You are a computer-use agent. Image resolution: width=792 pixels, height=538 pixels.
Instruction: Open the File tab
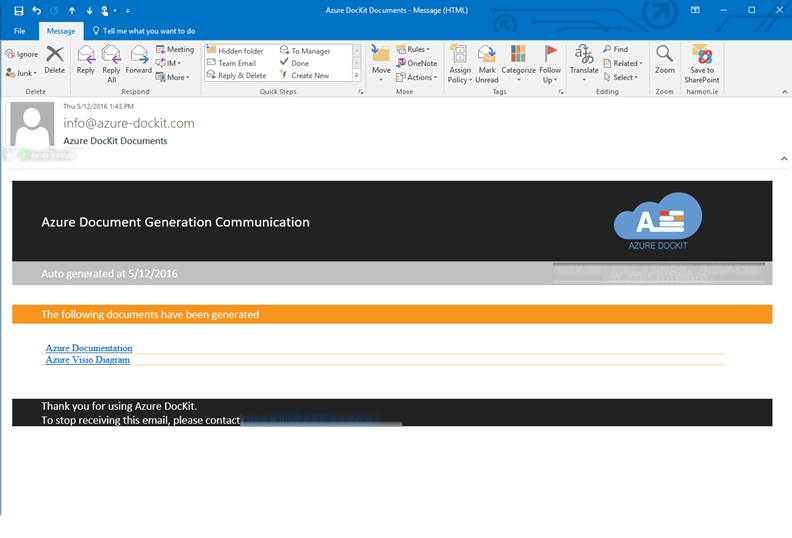click(20, 31)
